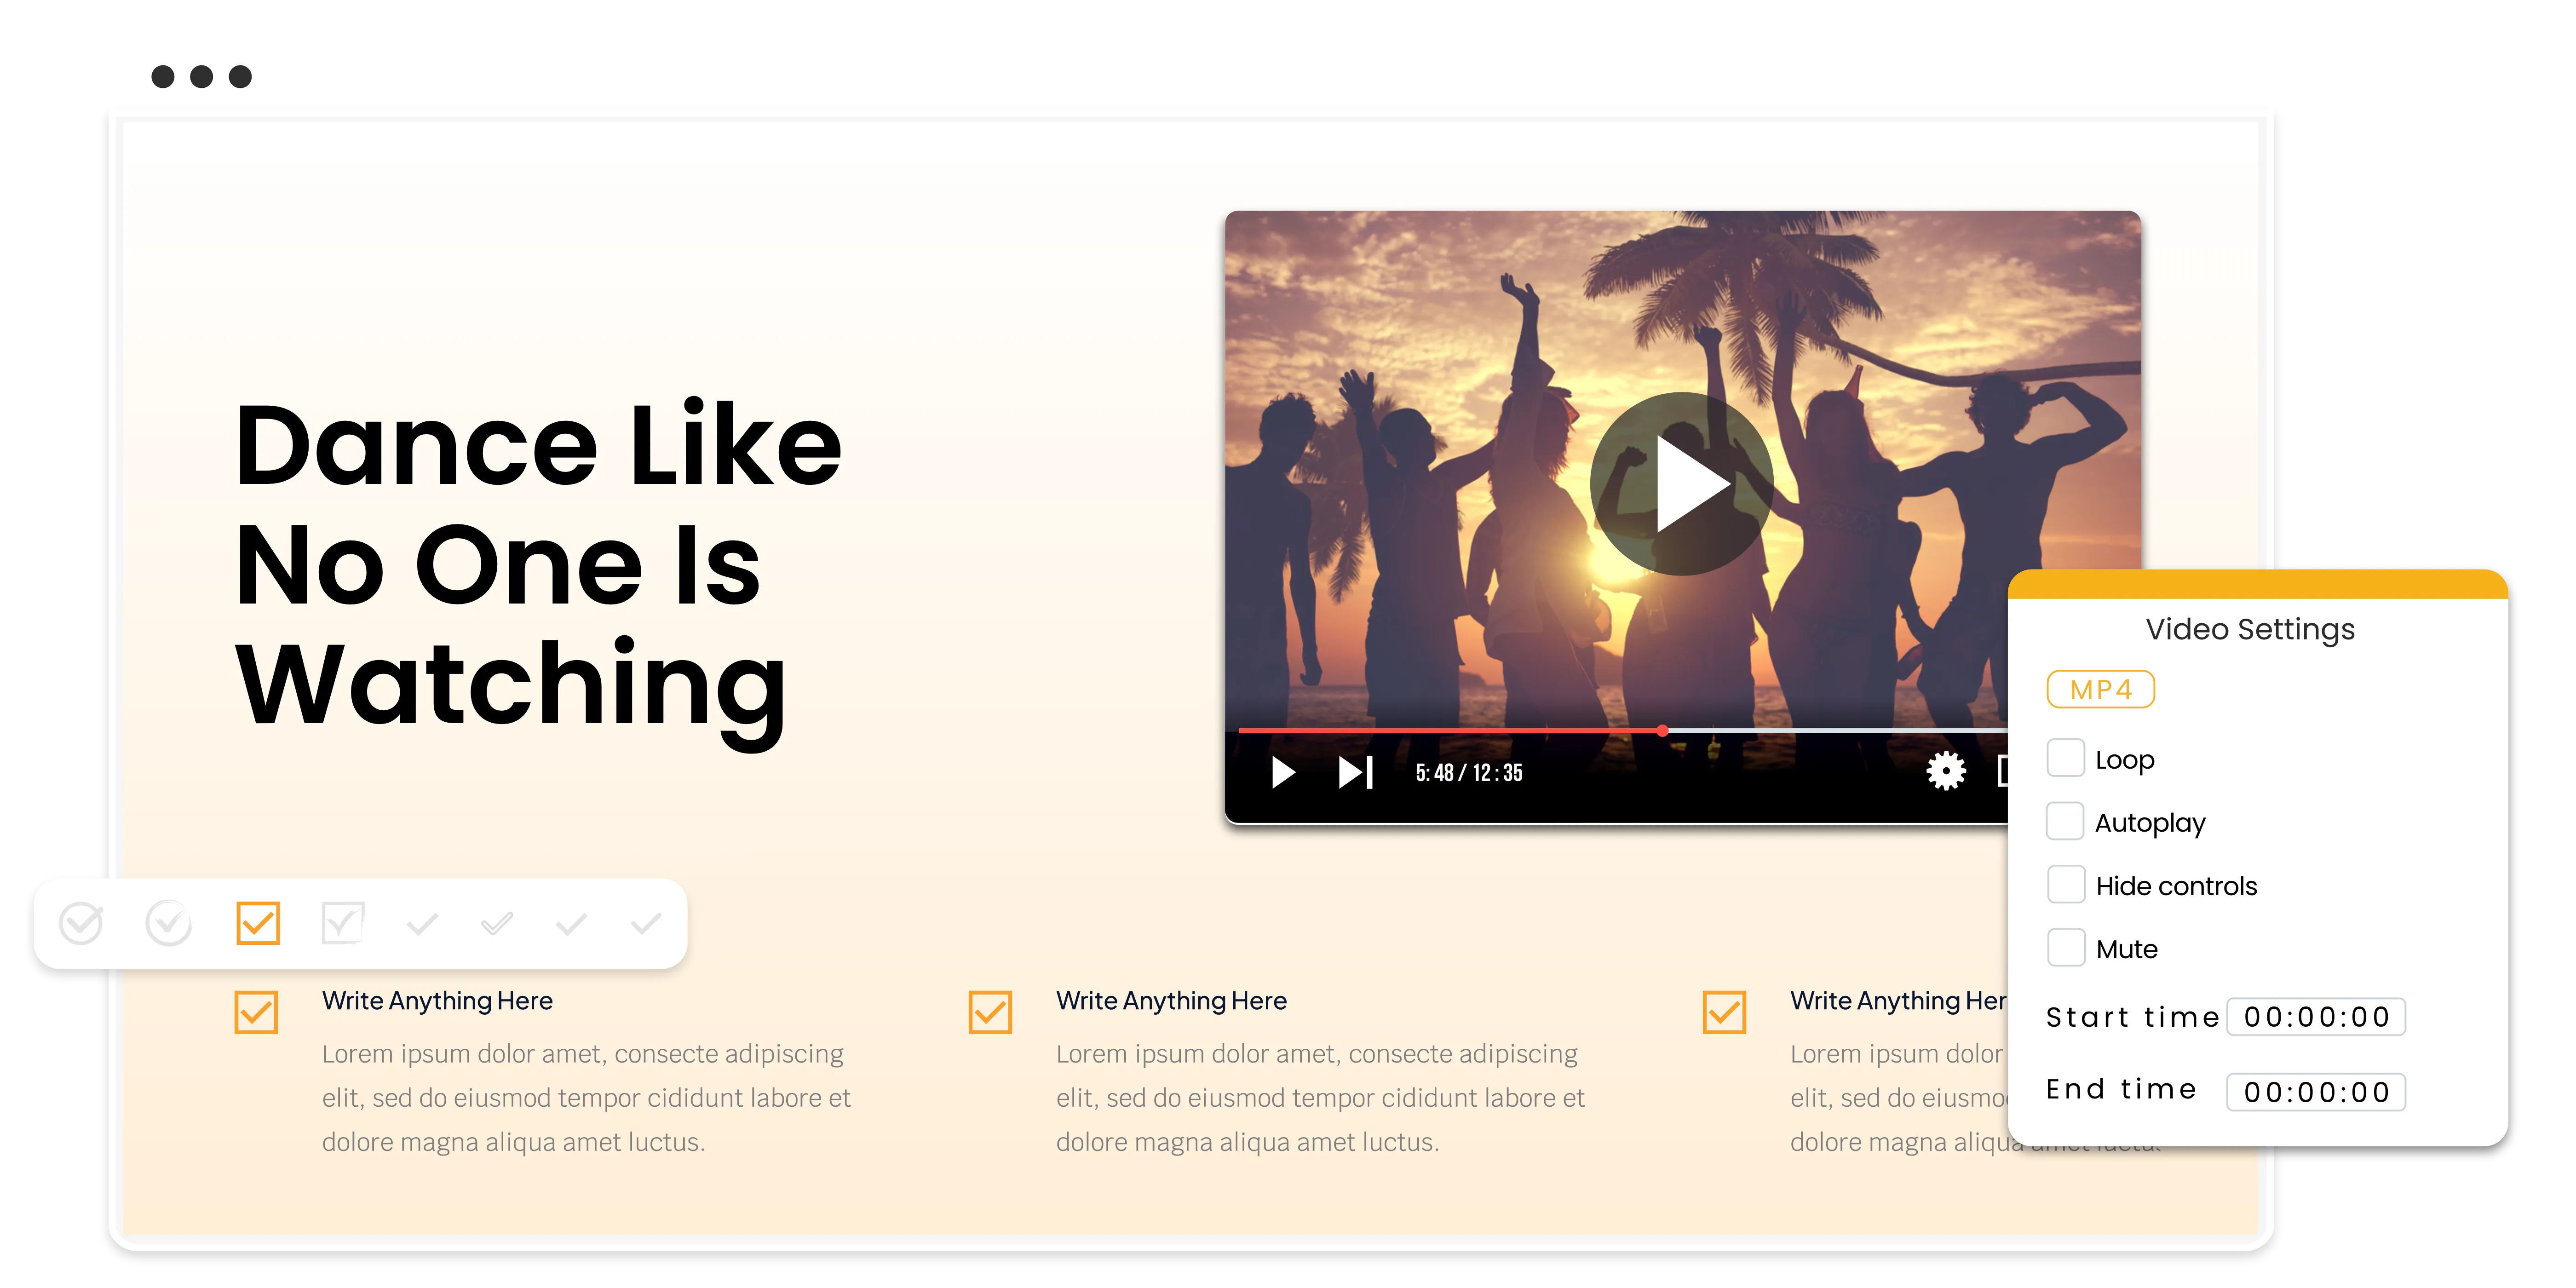Click the Start time input field

(2315, 1017)
